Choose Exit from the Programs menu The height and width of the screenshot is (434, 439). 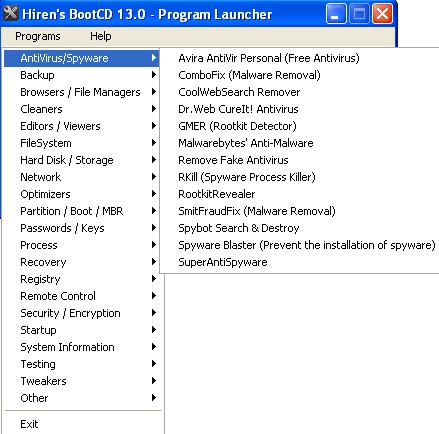(x=81, y=424)
